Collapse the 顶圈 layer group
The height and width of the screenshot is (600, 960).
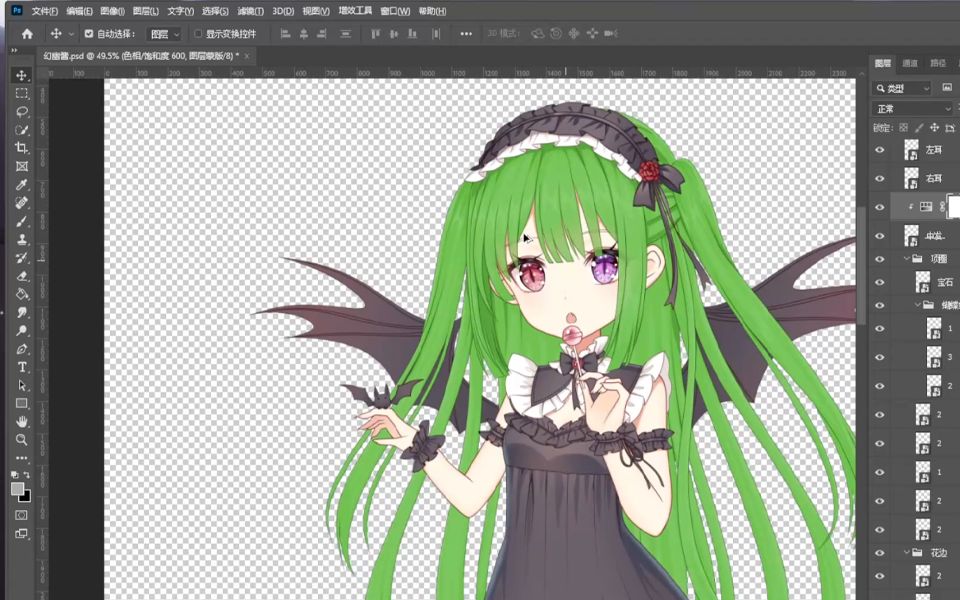(907, 258)
